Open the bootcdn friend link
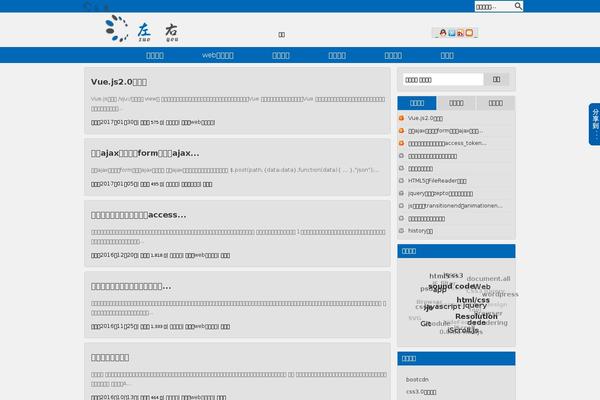 pos(417,380)
